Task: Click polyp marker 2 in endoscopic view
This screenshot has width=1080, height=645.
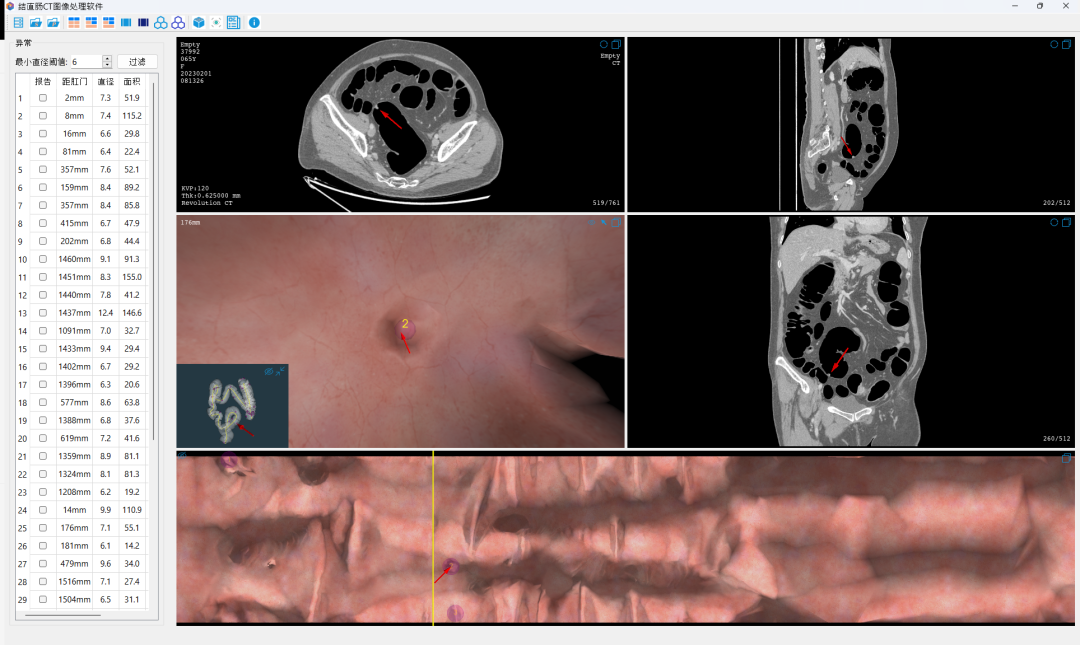Action: pos(407,330)
